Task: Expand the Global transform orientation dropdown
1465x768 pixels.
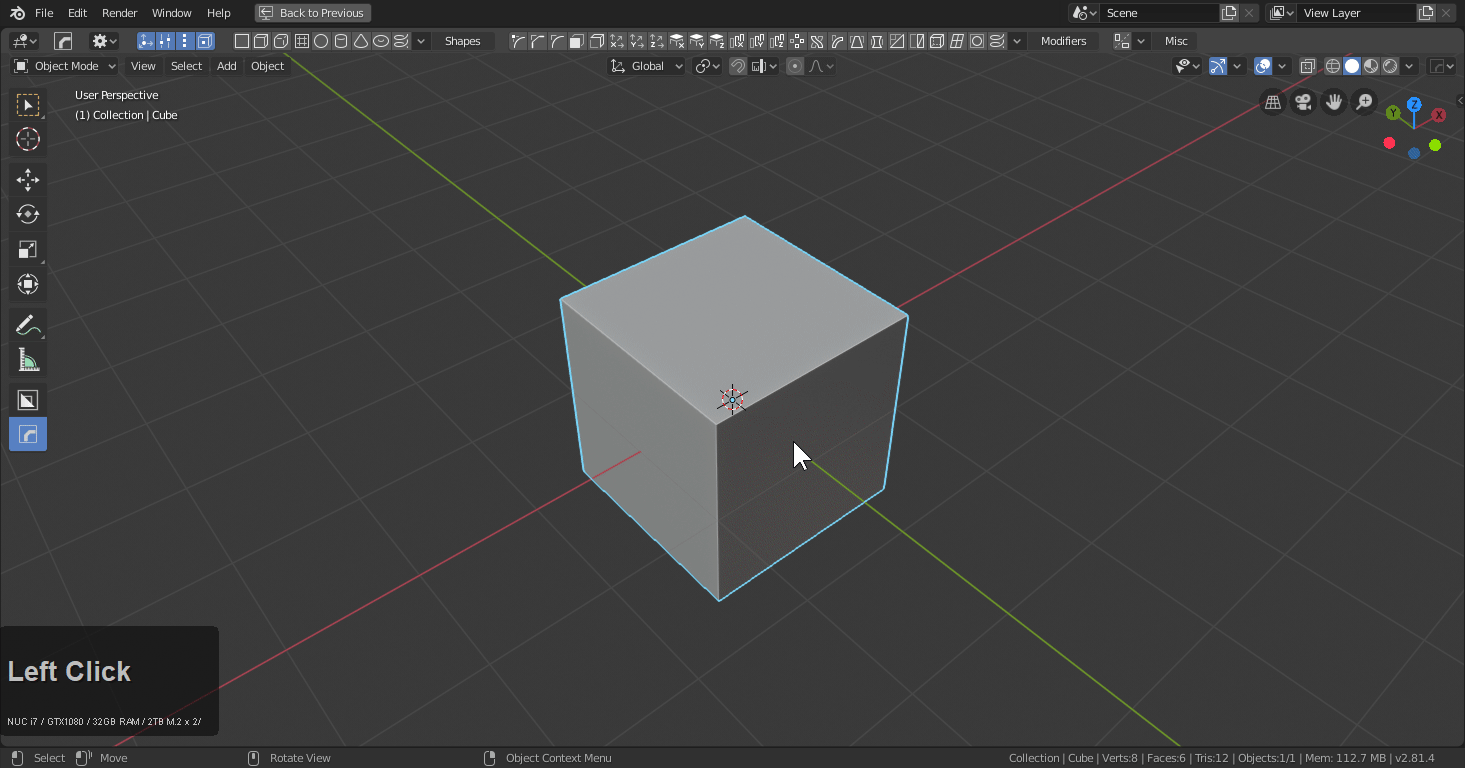Action: pos(647,66)
